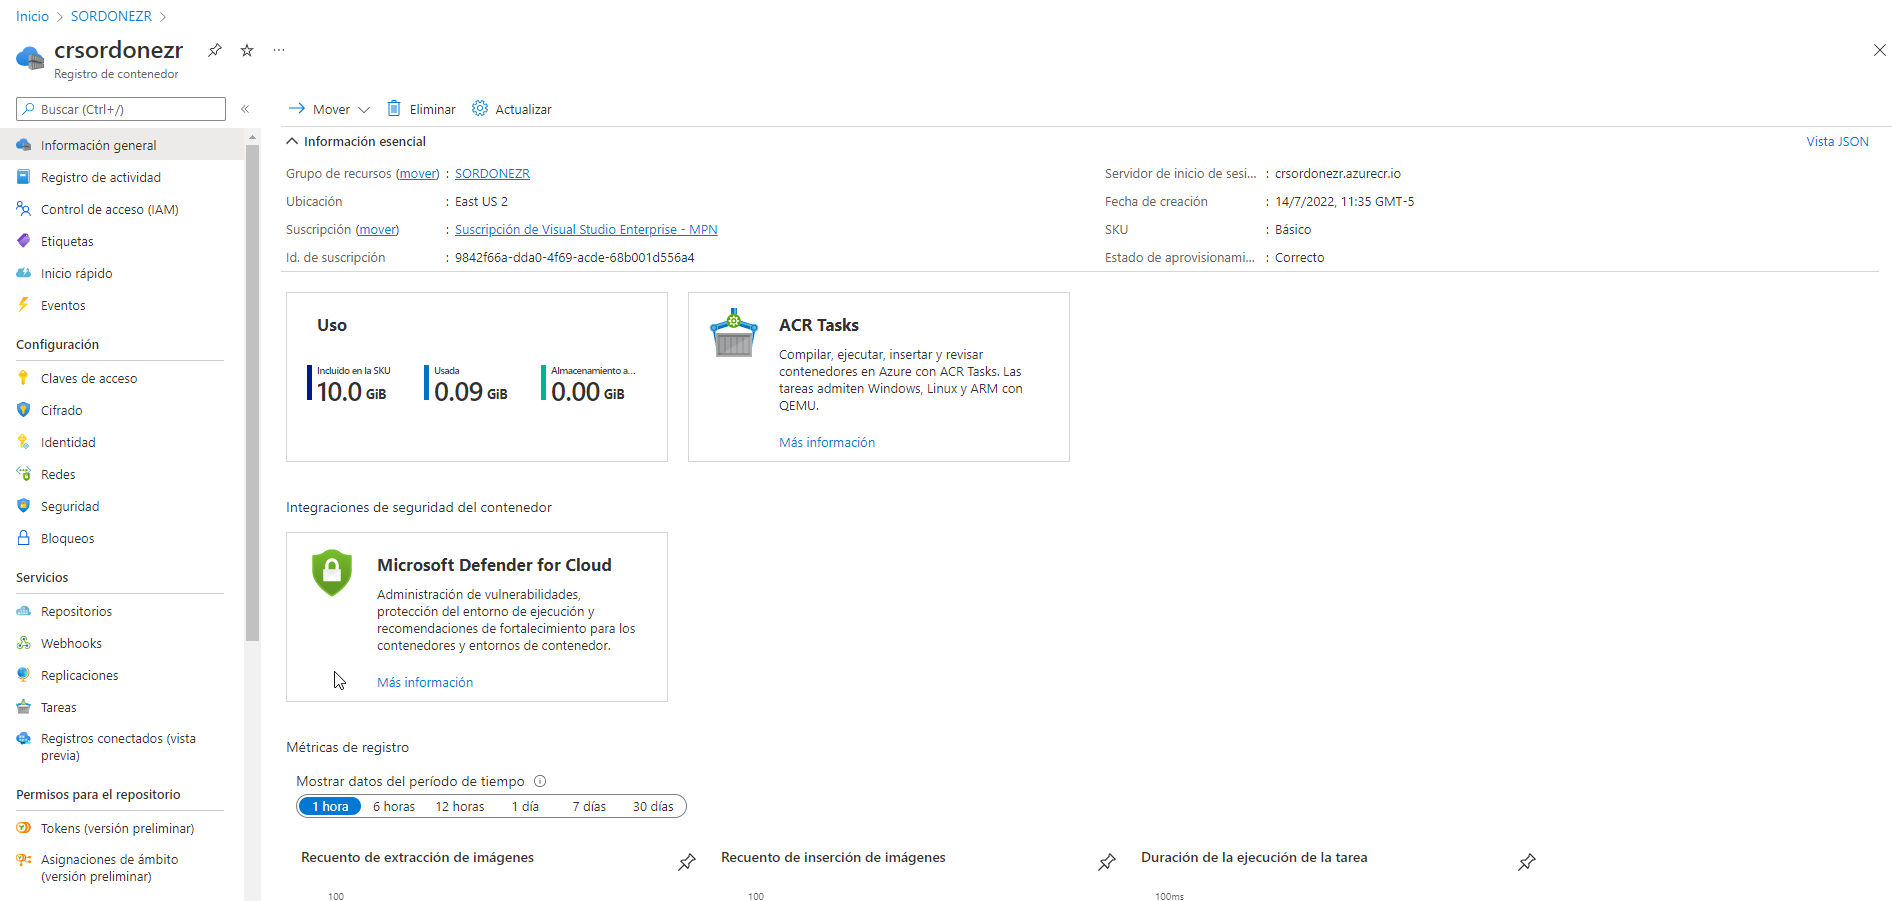Open the SORDONEZR resource group link
1892x901 pixels.
(492, 173)
